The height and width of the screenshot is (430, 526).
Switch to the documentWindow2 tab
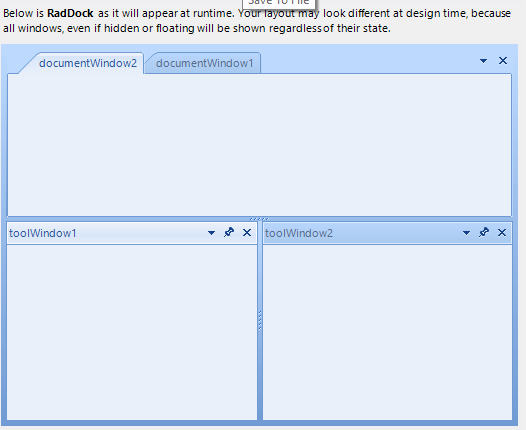87,63
